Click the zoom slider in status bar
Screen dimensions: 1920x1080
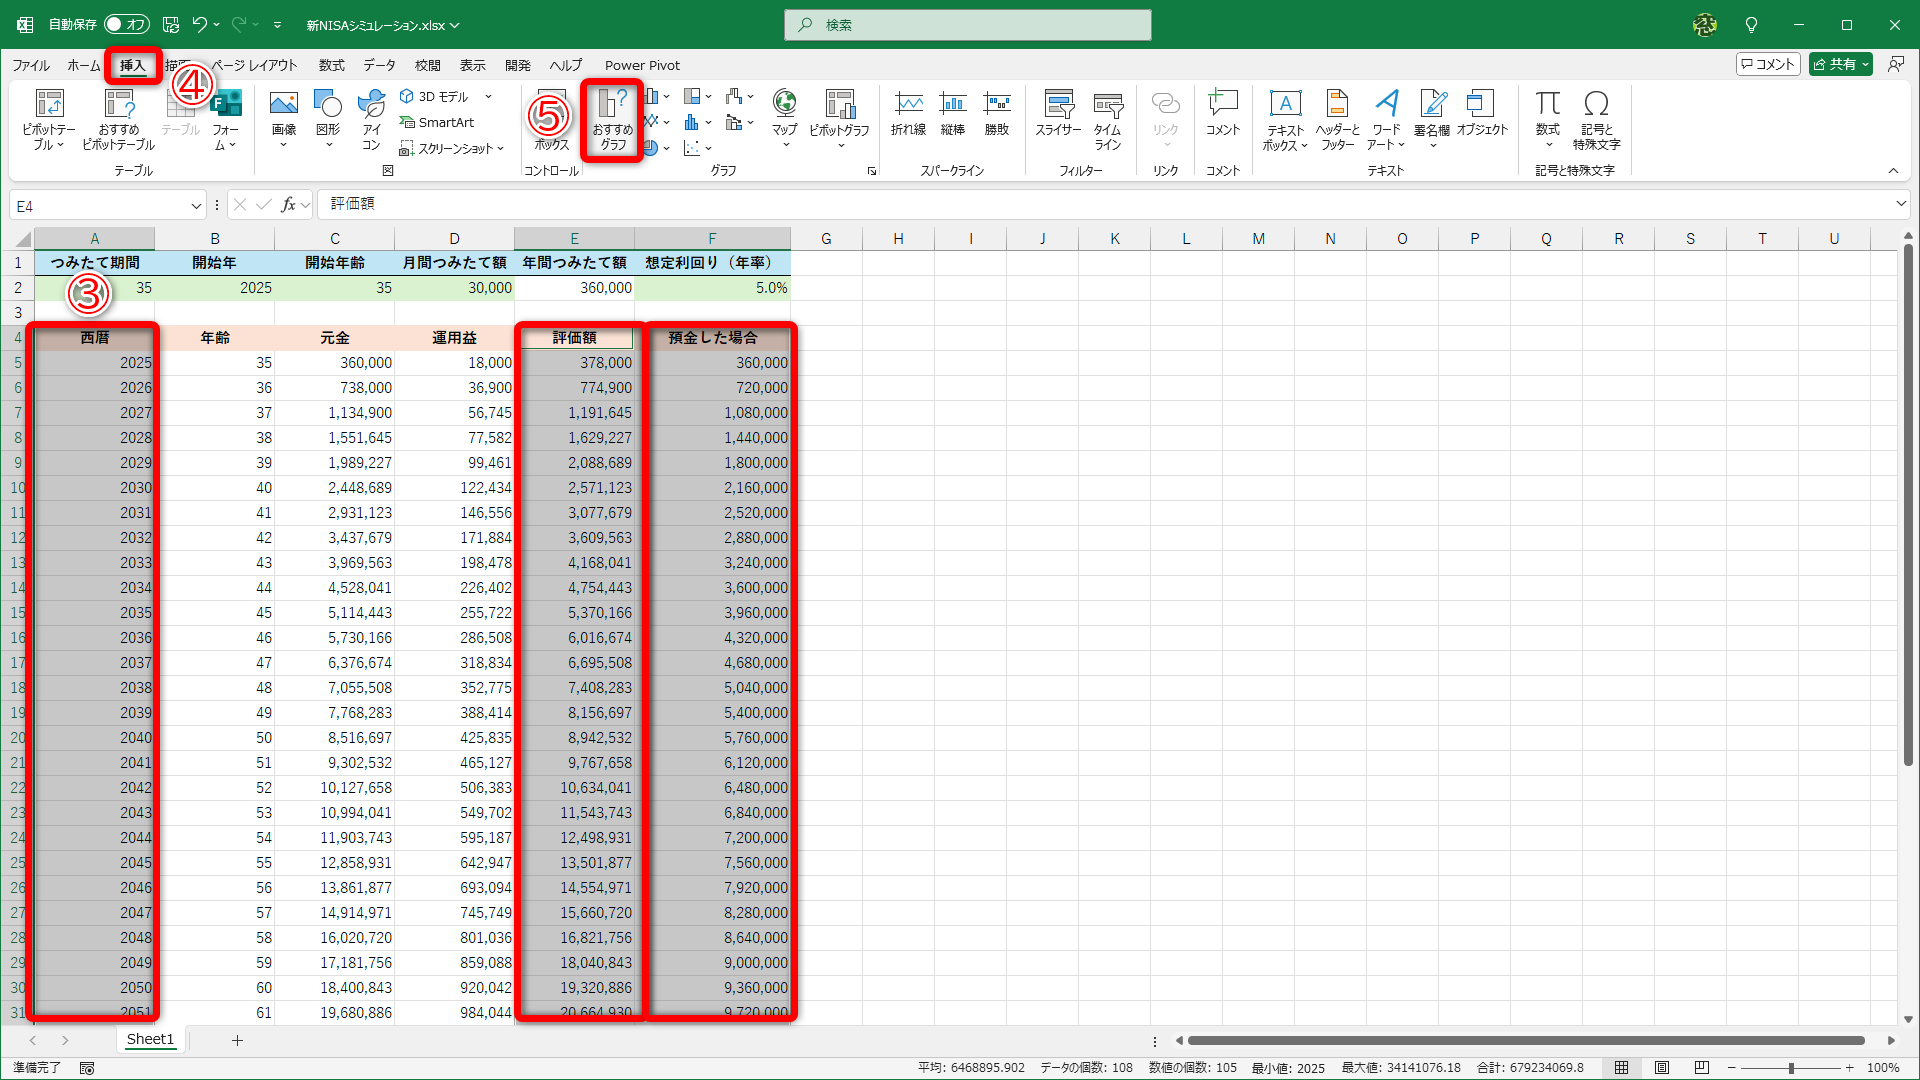click(1791, 1068)
